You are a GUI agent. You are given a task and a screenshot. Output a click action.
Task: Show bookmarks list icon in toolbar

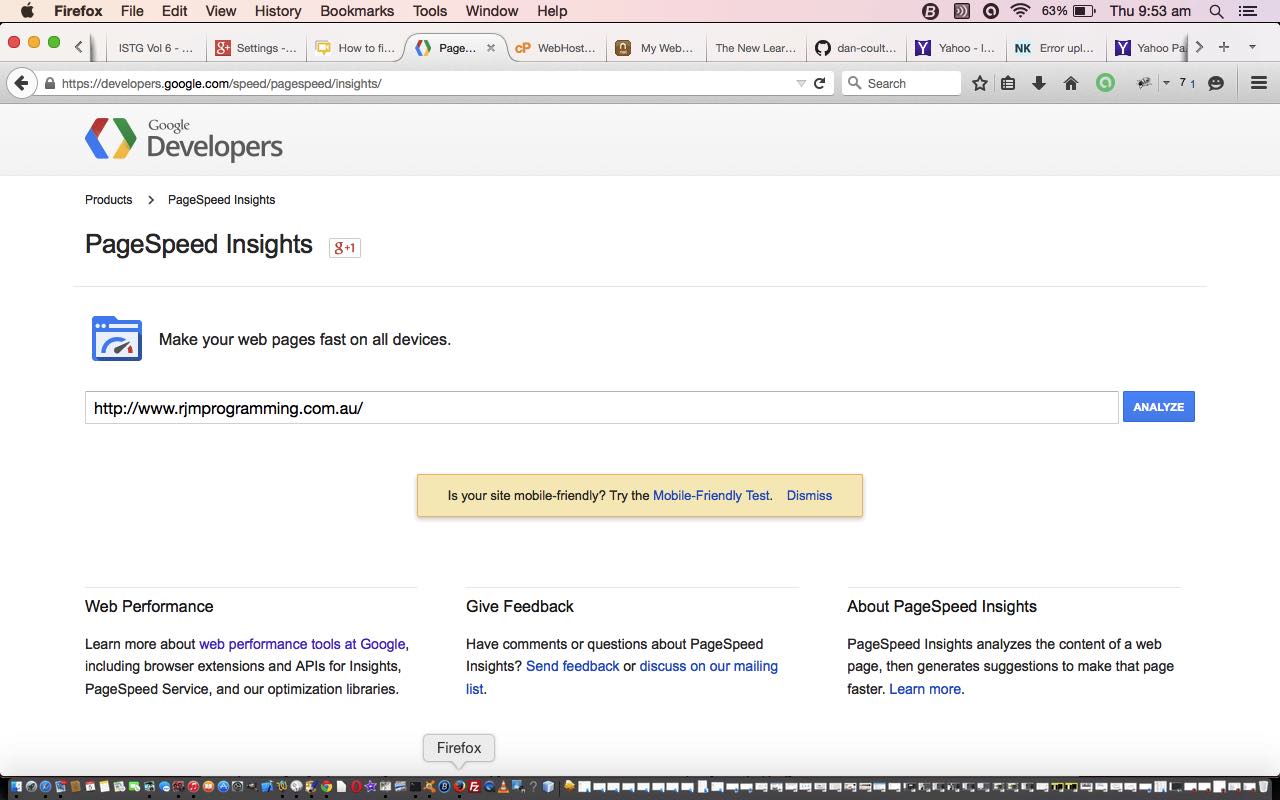[1008, 83]
